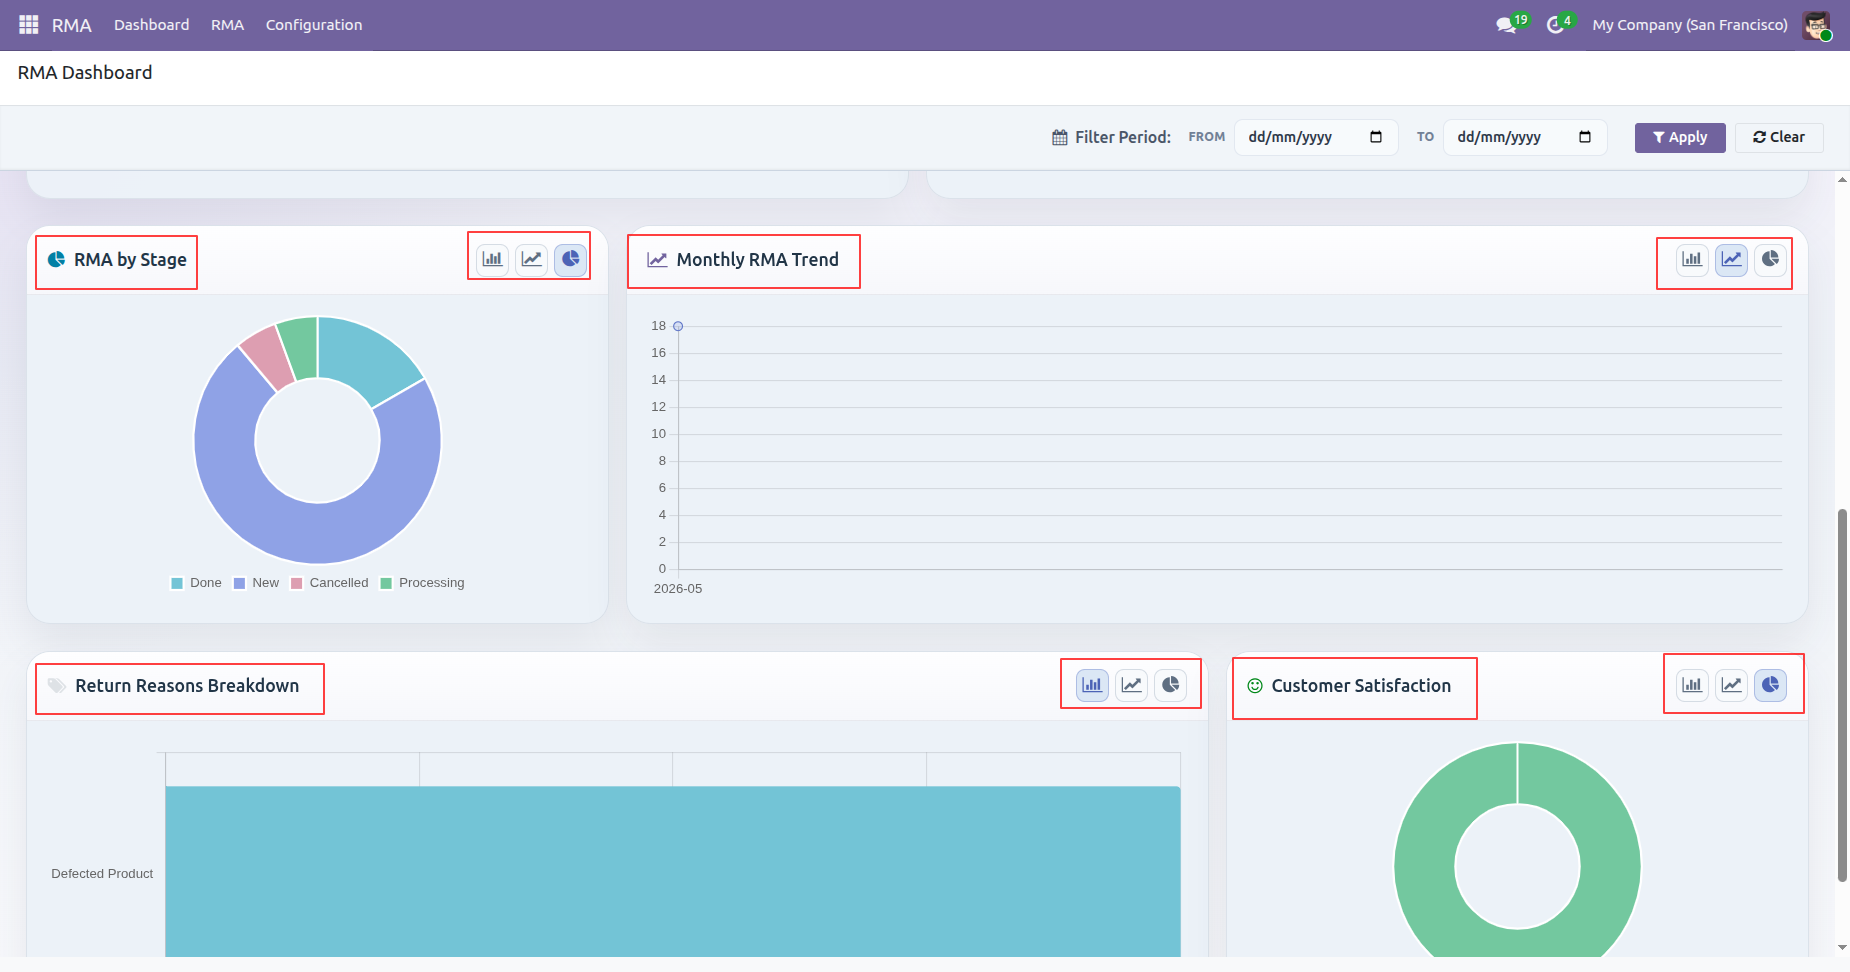
Task: Select pie chart view for Customer Satisfaction
Action: (1770, 685)
